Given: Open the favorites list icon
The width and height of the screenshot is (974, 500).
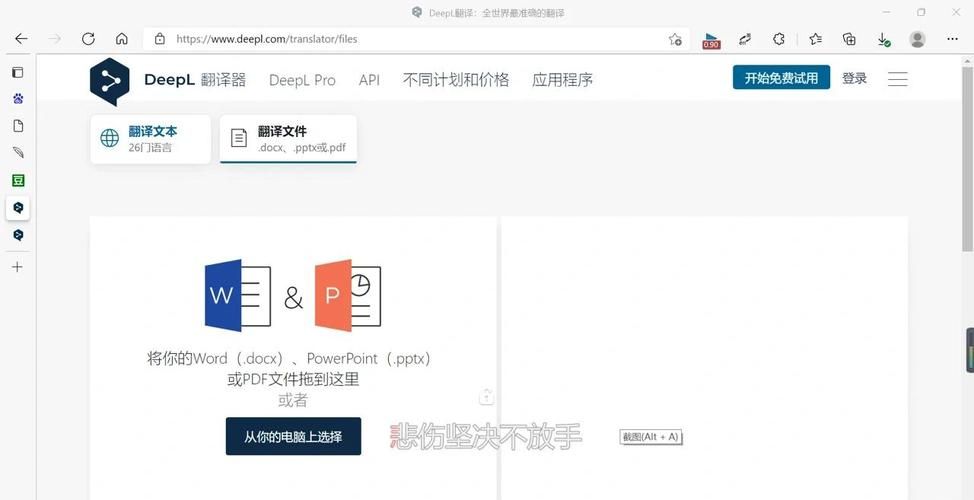Looking at the screenshot, I should [816, 39].
